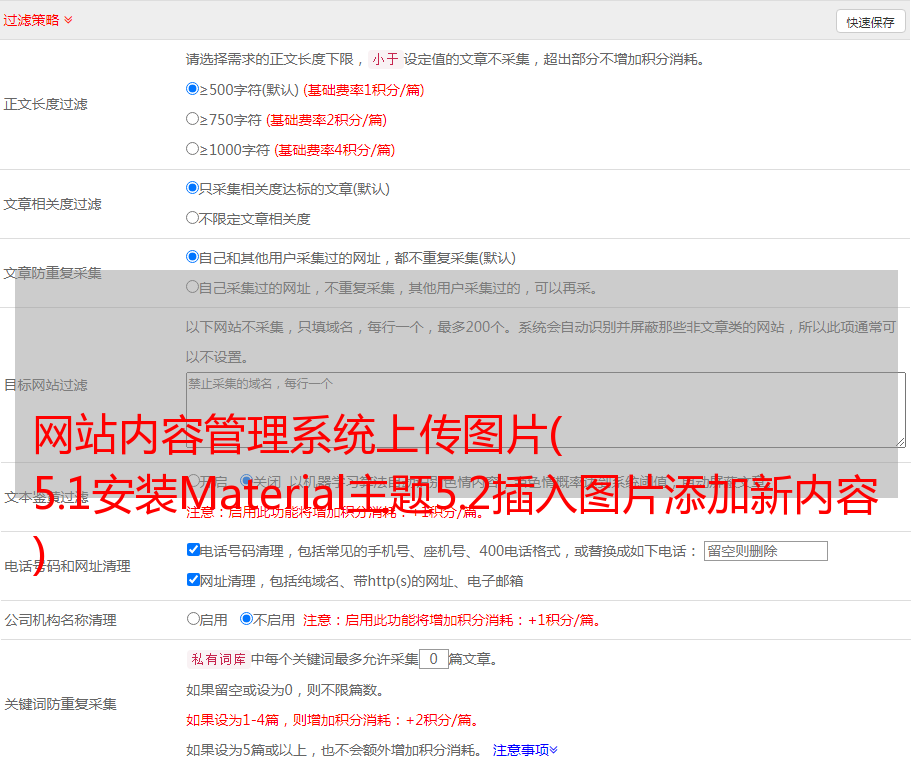The image size is (912, 768).
Task: Expand the 注意事项 link
Action: click(525, 750)
